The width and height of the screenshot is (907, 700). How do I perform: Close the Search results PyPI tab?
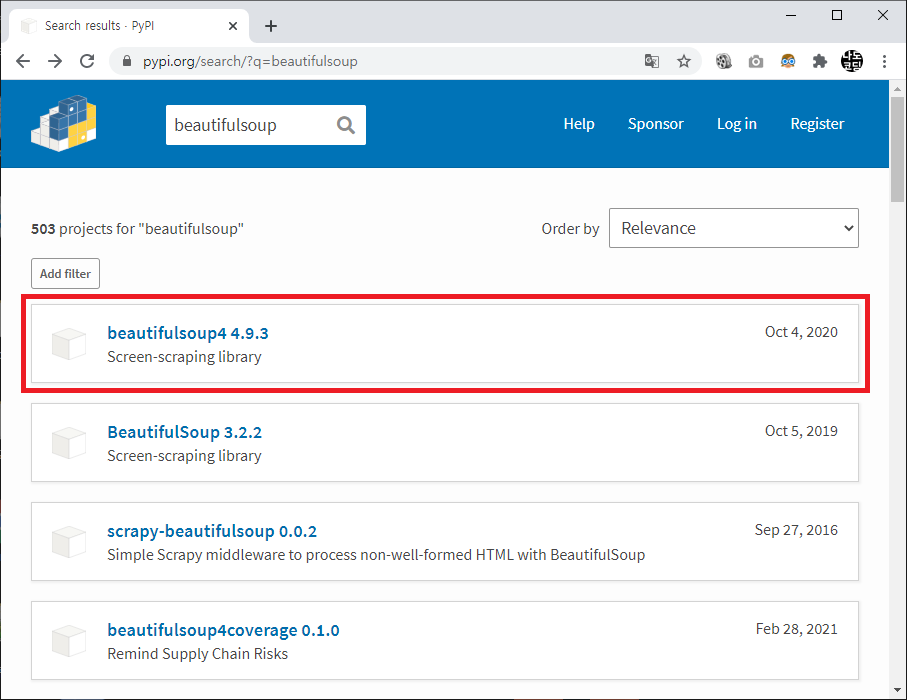(233, 26)
